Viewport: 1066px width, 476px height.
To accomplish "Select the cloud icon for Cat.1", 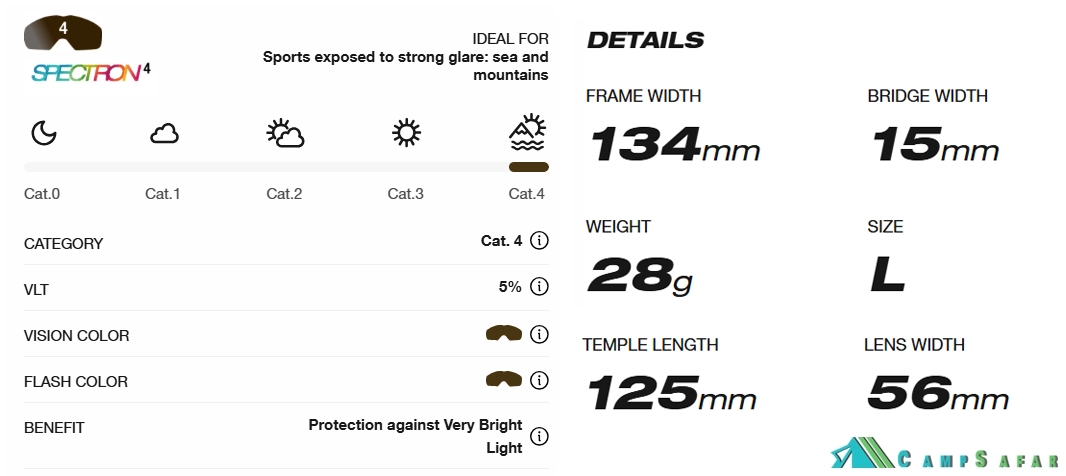I will click(164, 134).
